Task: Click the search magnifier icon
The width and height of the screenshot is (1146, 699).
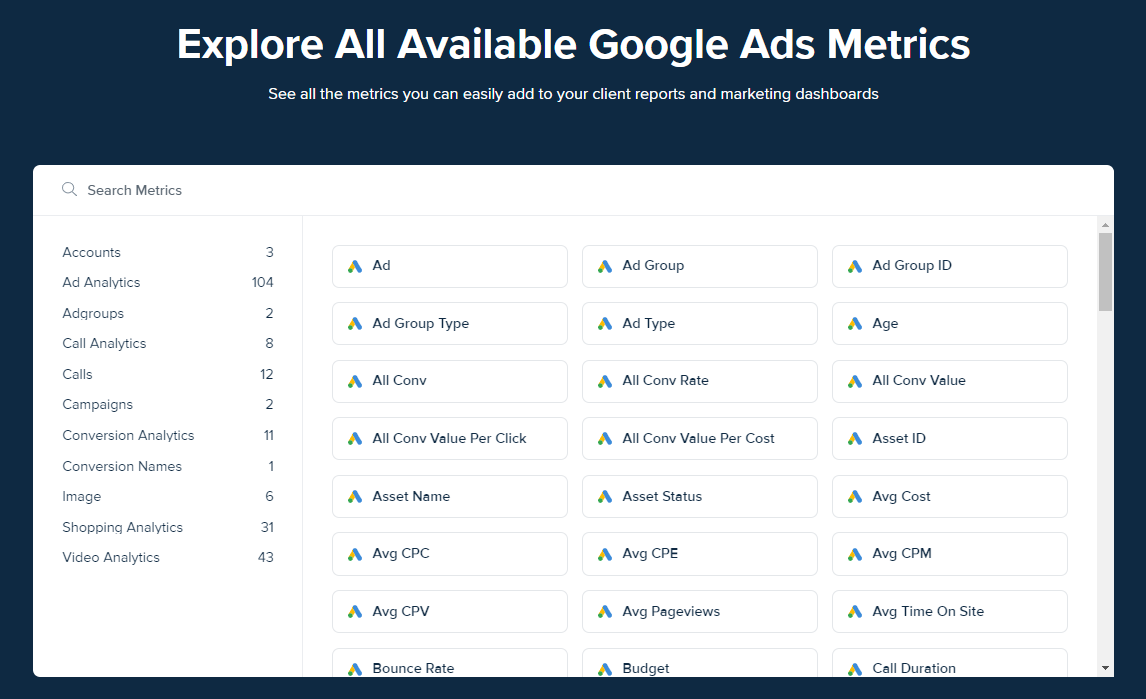Action: [x=69, y=189]
